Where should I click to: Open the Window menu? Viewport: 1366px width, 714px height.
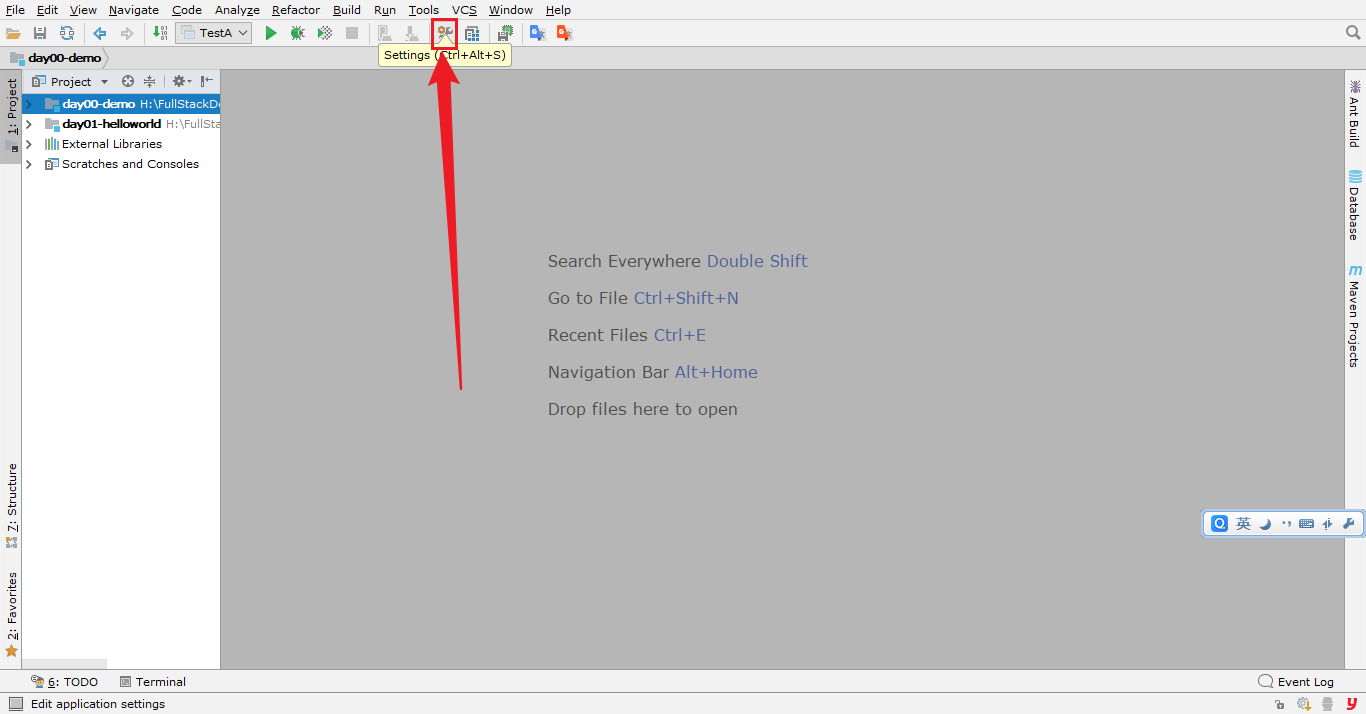(x=511, y=10)
